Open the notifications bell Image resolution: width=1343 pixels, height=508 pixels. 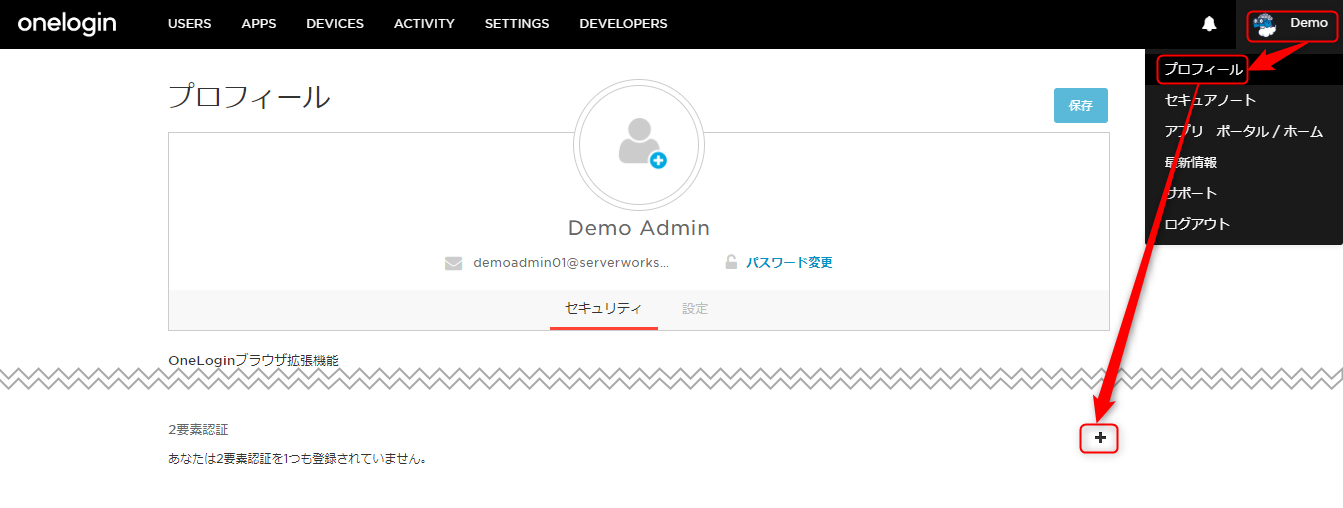point(1210,24)
